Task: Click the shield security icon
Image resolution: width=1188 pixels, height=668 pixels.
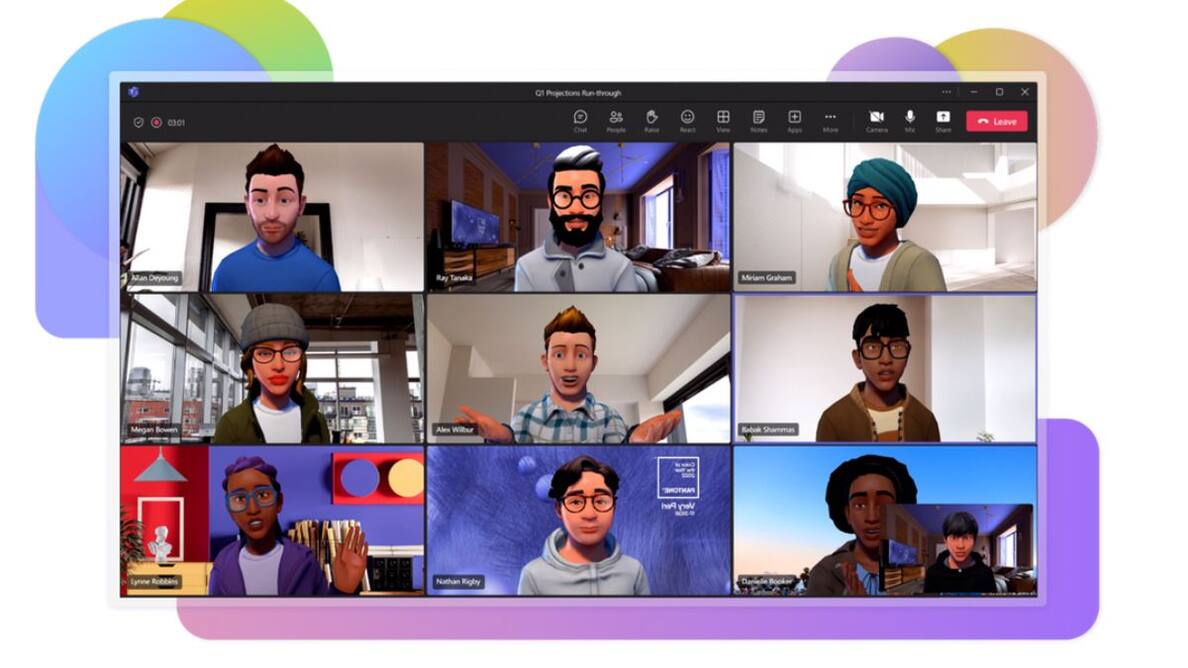Action: (x=139, y=122)
